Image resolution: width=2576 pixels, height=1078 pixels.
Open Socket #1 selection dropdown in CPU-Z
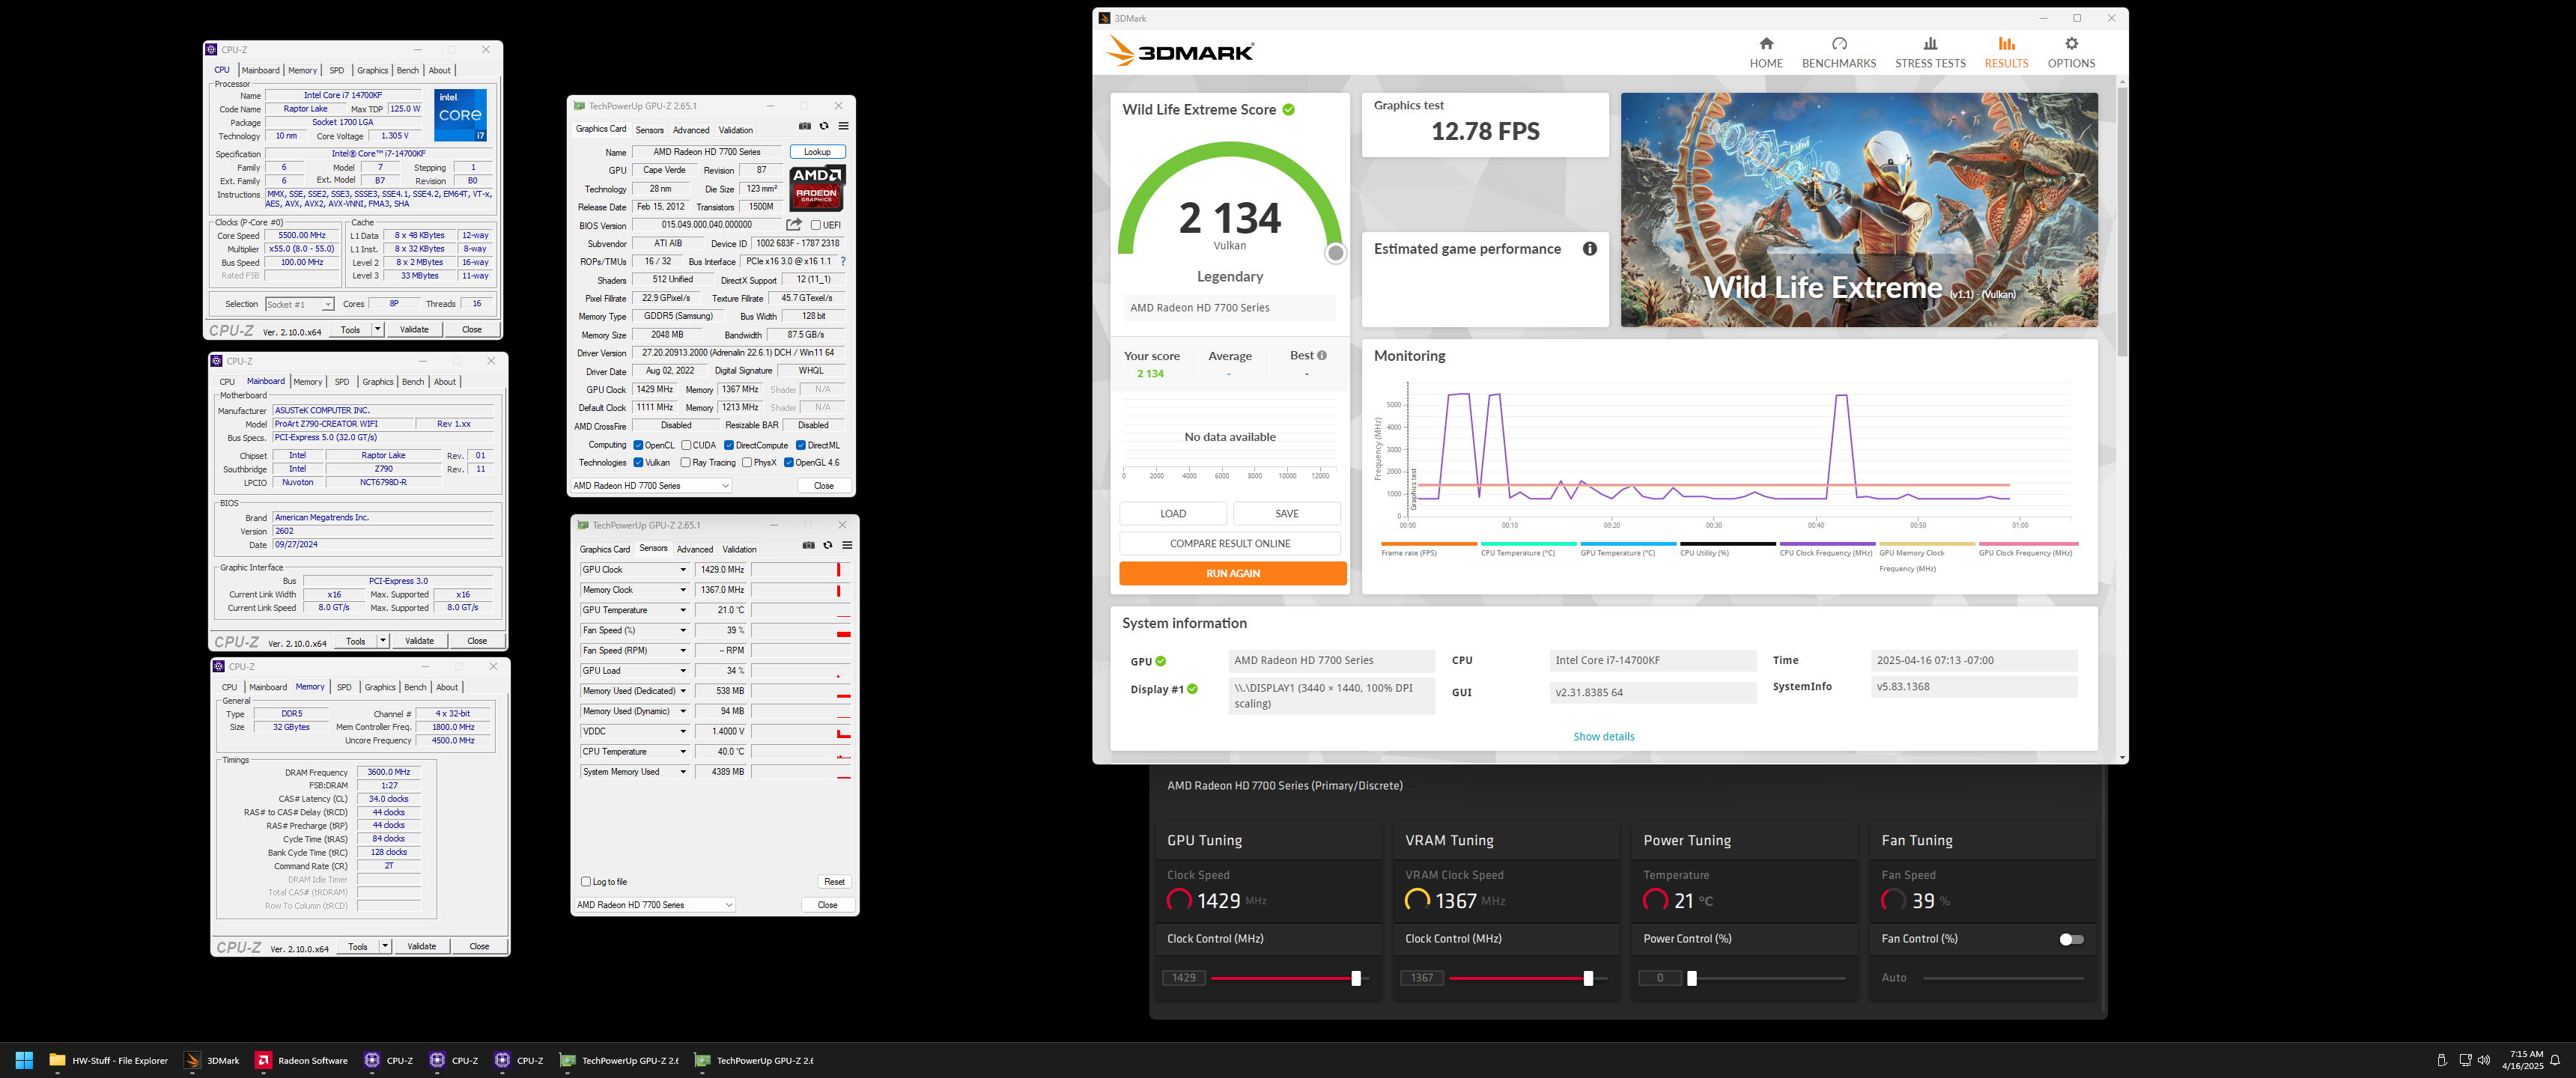click(299, 304)
